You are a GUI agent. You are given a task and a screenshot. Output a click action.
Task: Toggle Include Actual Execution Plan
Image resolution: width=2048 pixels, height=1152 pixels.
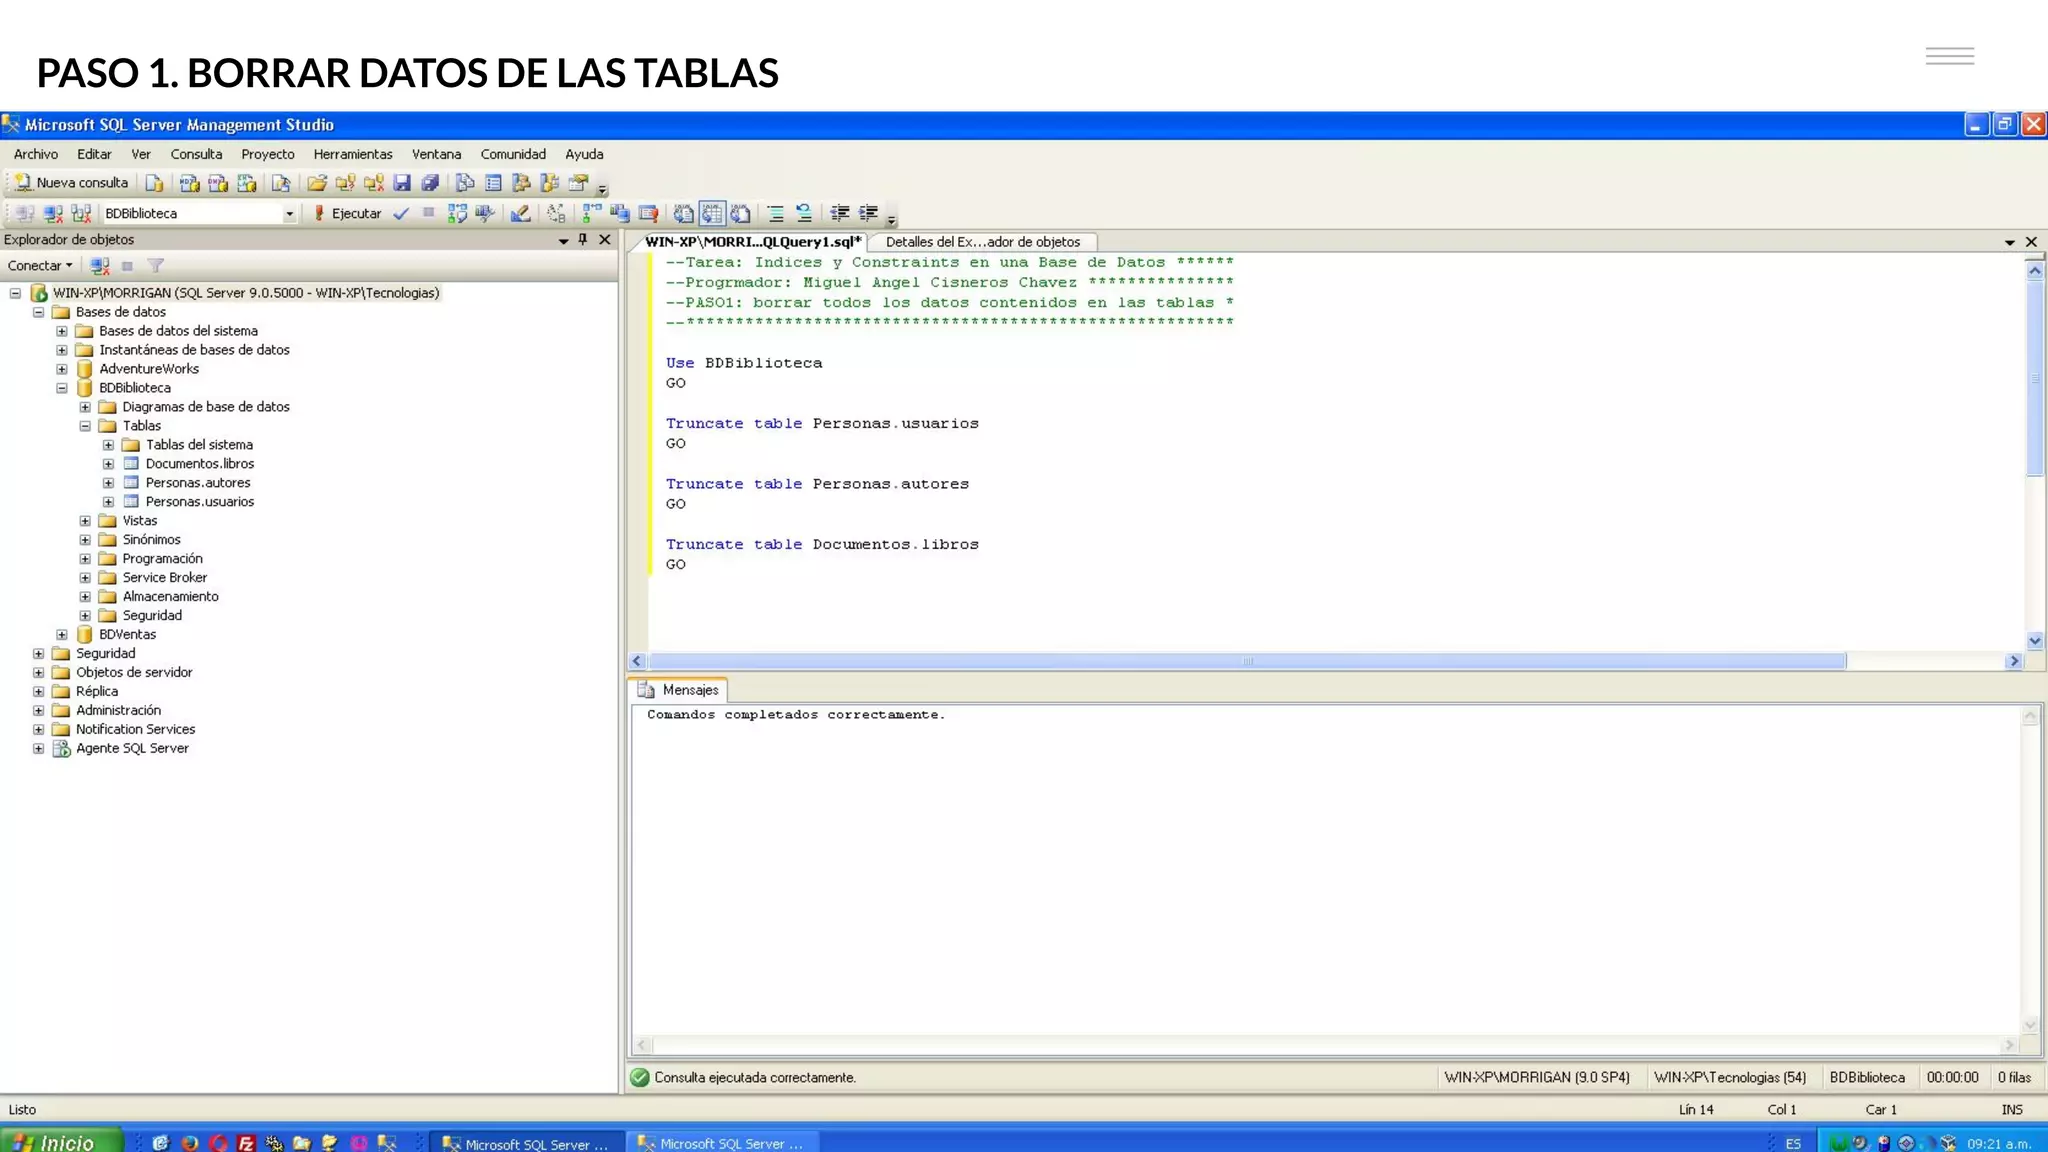coord(592,213)
